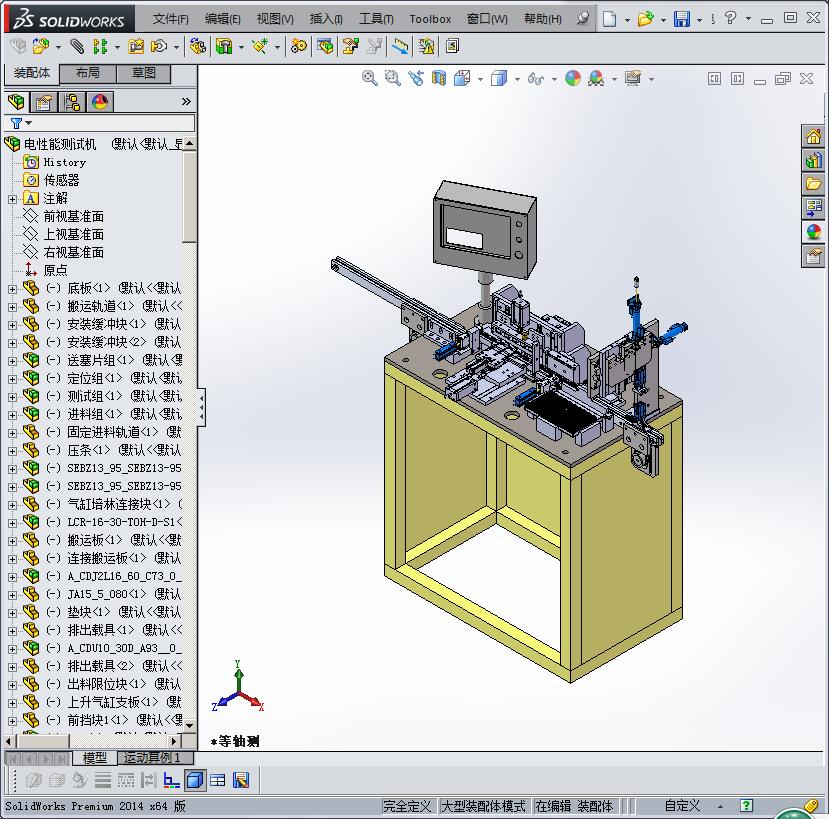Click the Zoom to Area icon
This screenshot has width=829, height=819.
click(x=392, y=78)
